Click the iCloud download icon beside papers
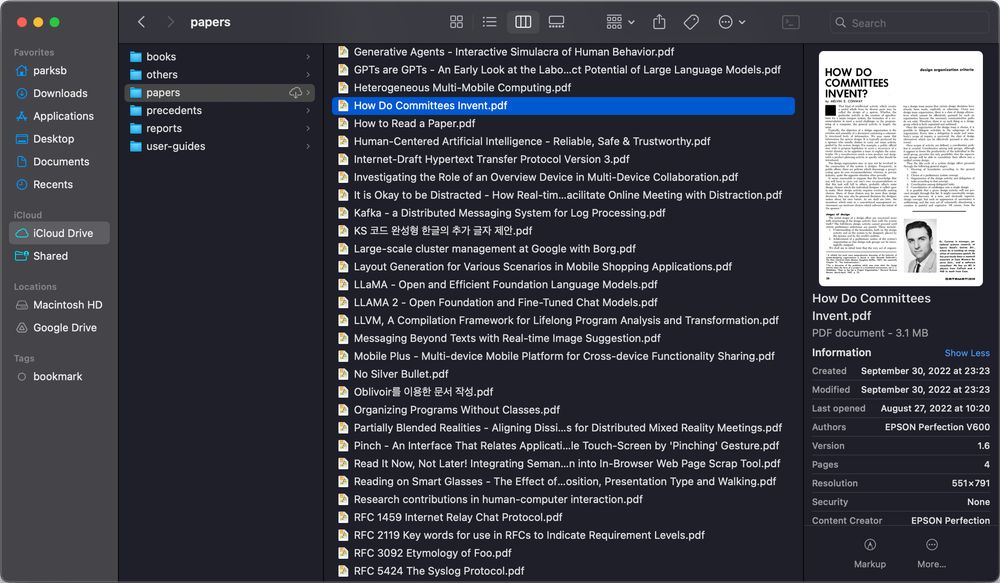This screenshot has height=583, width=1000. click(x=295, y=93)
